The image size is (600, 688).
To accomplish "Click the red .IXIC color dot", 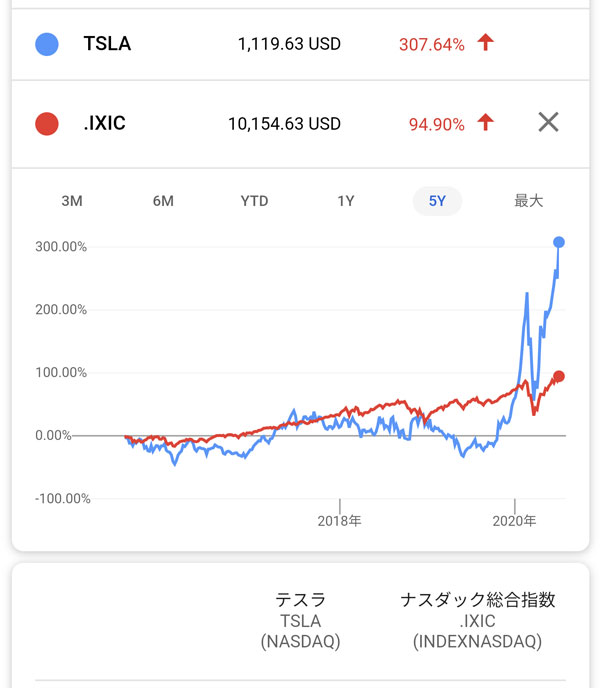I will pyautogui.click(x=46, y=124).
